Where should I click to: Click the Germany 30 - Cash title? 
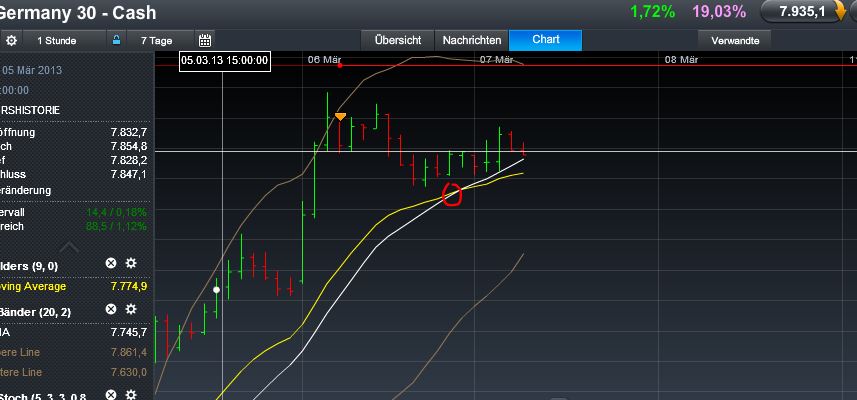(78, 12)
